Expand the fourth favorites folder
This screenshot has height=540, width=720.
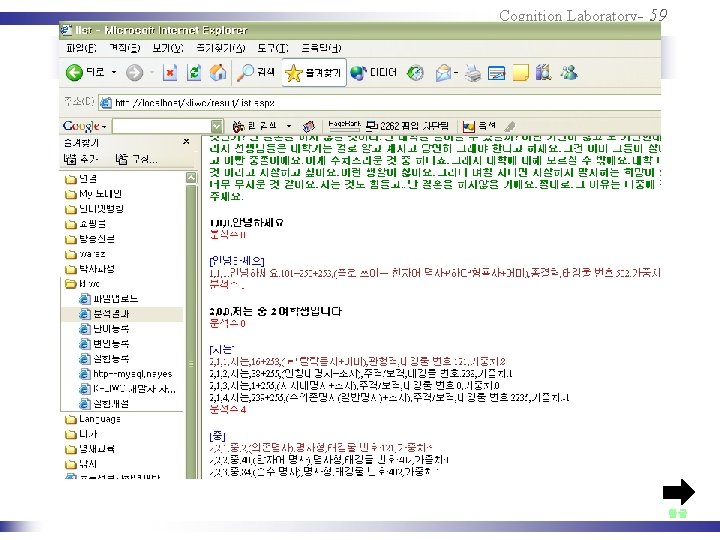[85, 224]
